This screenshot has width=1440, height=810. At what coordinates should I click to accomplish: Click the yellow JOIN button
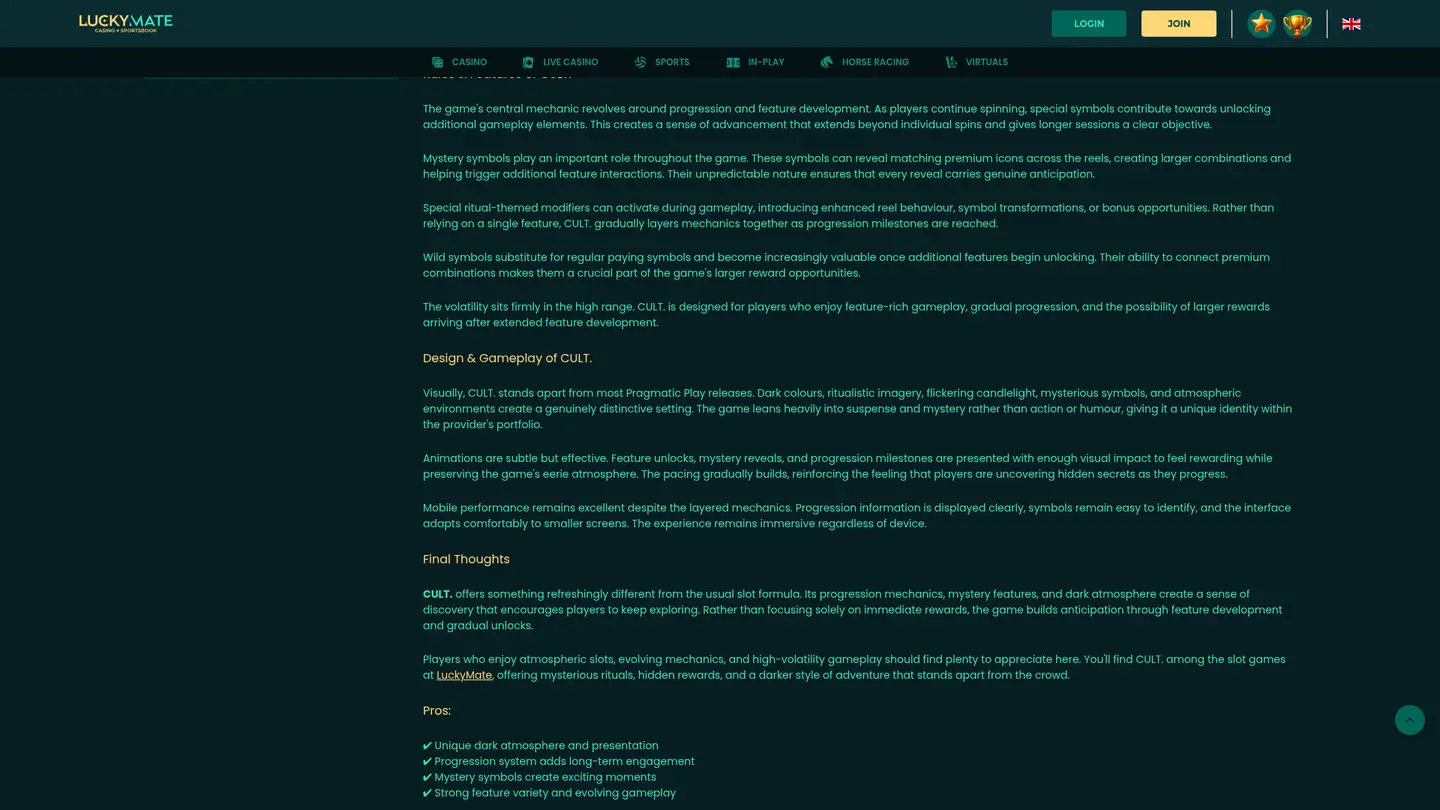(x=1179, y=24)
